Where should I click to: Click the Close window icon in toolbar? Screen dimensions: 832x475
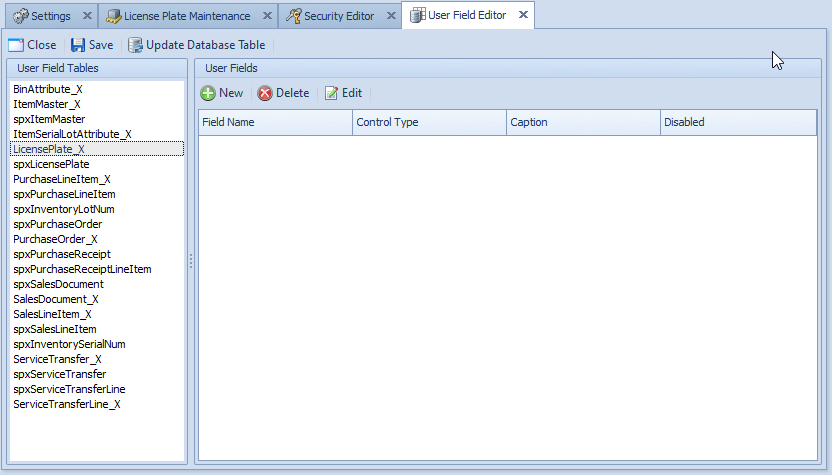click(x=15, y=45)
